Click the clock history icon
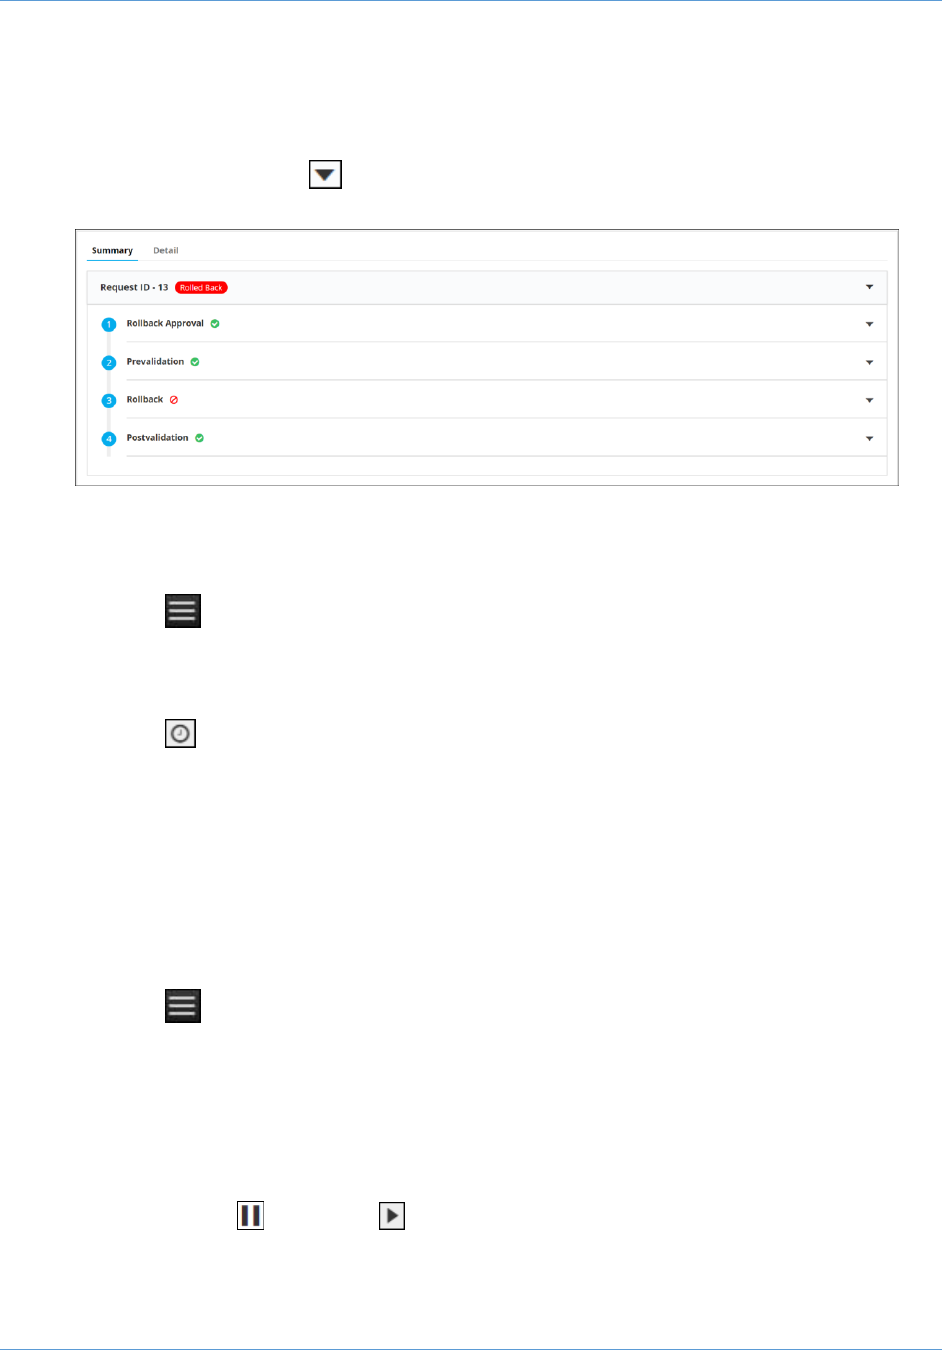Image resolution: width=942 pixels, height=1350 pixels. click(180, 734)
